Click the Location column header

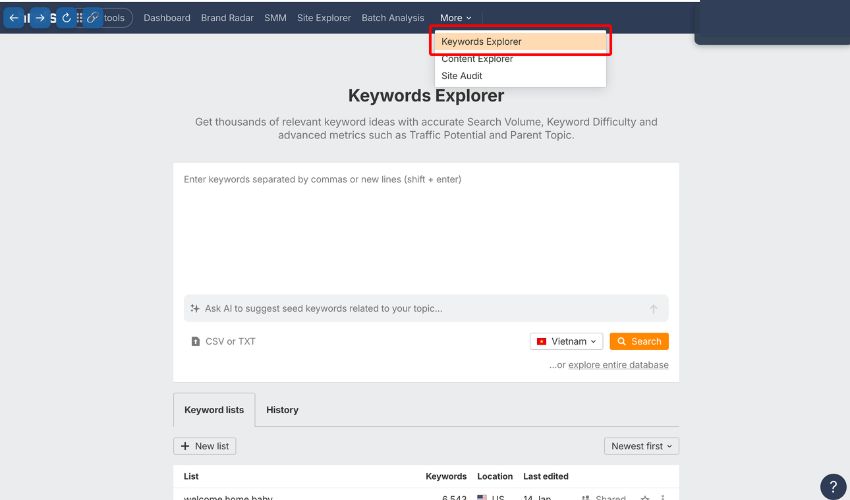(494, 476)
